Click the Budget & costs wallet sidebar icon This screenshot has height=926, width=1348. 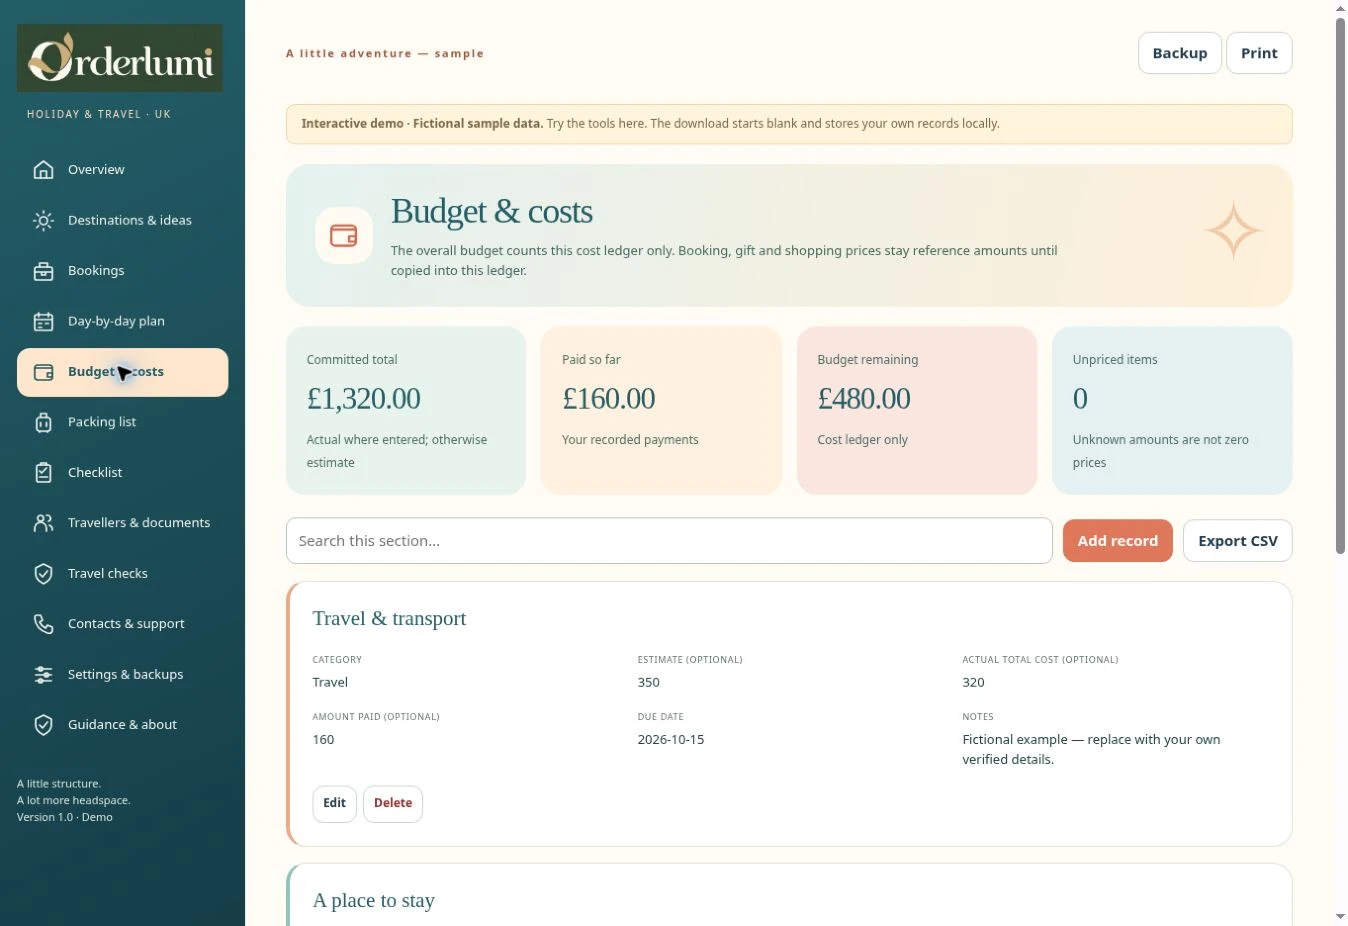click(x=43, y=372)
